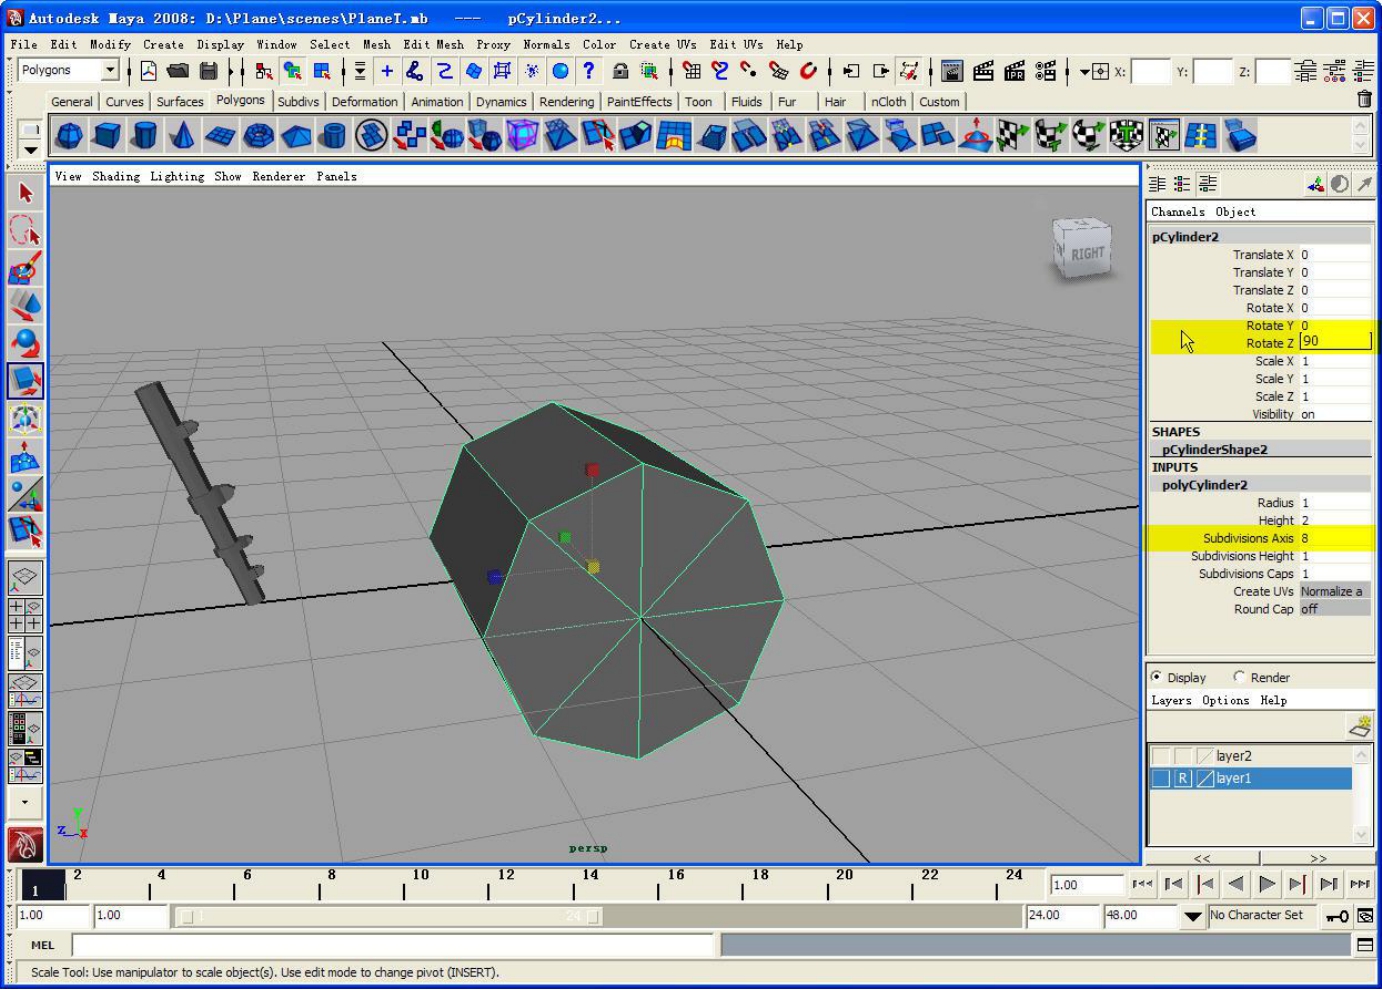Activate the Paint Selection tool
This screenshot has height=990, width=1382.
(25, 268)
